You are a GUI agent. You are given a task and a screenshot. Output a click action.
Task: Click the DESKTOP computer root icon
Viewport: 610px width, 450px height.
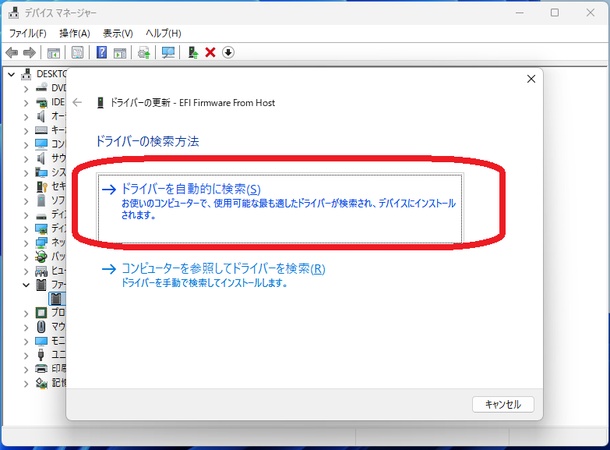pos(26,74)
